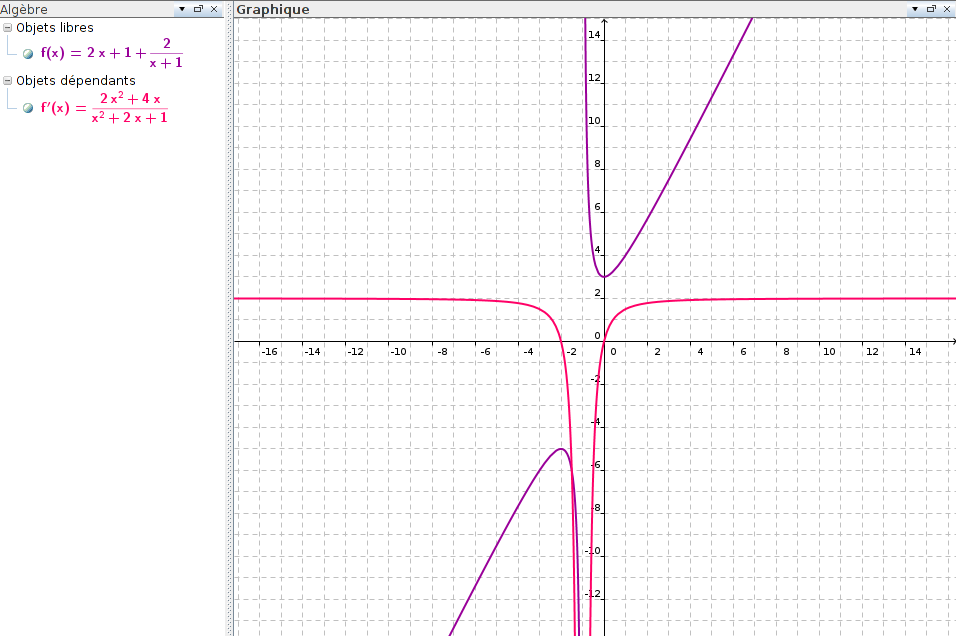This screenshot has height=636, width=956.
Task: Click the Objets dépendants category label
Action: 76,81
